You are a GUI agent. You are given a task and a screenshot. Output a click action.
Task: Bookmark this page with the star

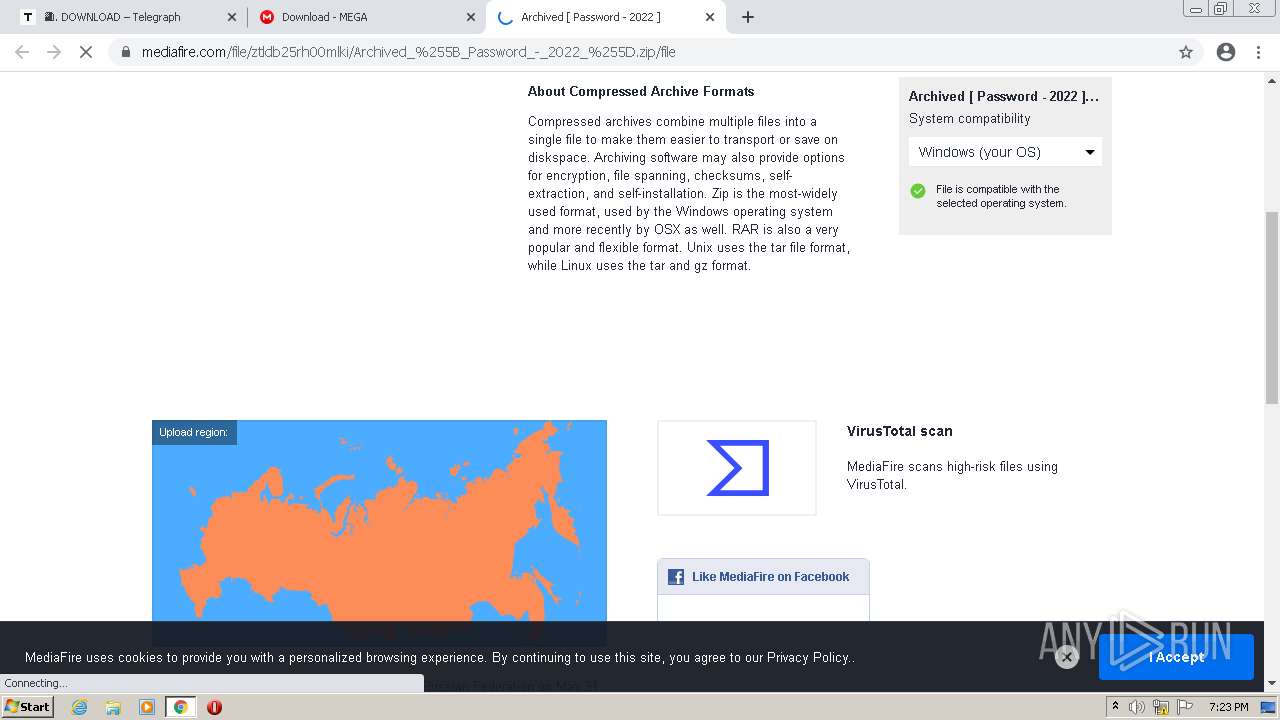click(1185, 52)
